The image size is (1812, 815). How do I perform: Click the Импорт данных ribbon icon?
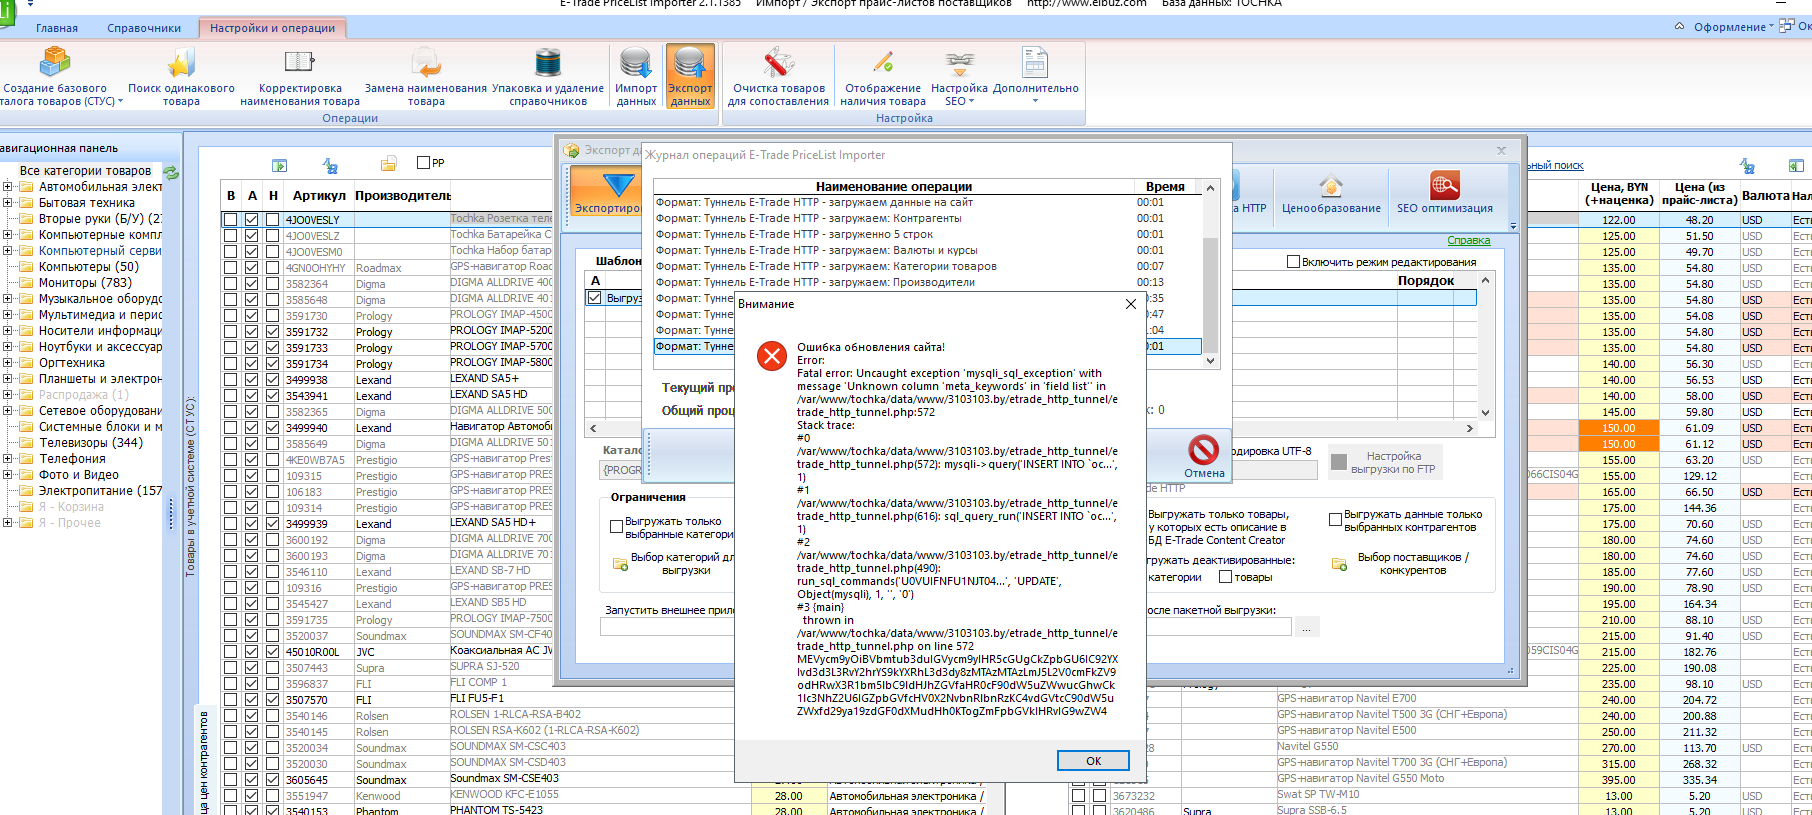(636, 77)
